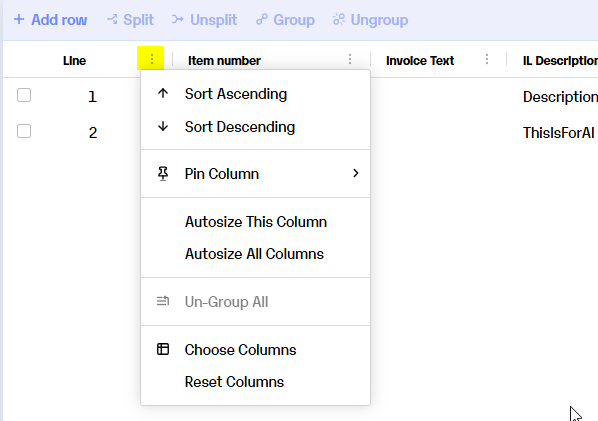Click the Group toolbar button
The height and width of the screenshot is (421, 598).
pyautogui.click(x=285, y=19)
